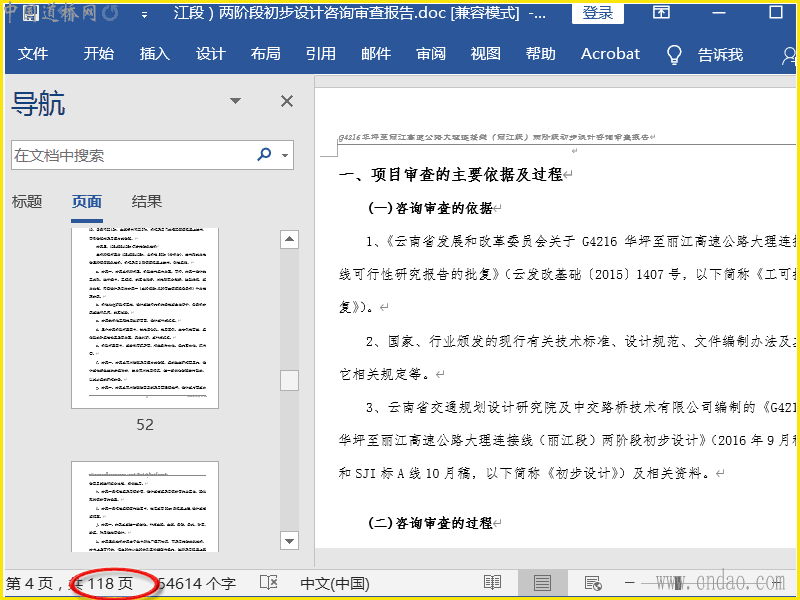The height and width of the screenshot is (600, 800).
Task: Click the thumbnail pane scroll thumb
Action: 289,381
